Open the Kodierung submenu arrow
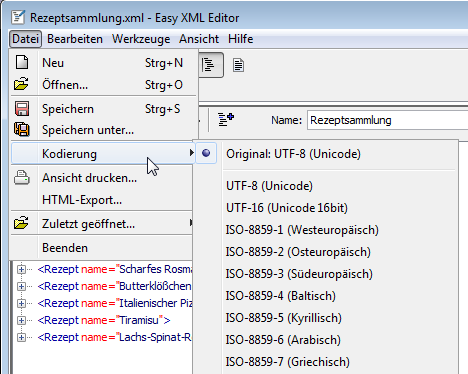Image resolution: width=468 pixels, height=374 pixels. pos(191,153)
